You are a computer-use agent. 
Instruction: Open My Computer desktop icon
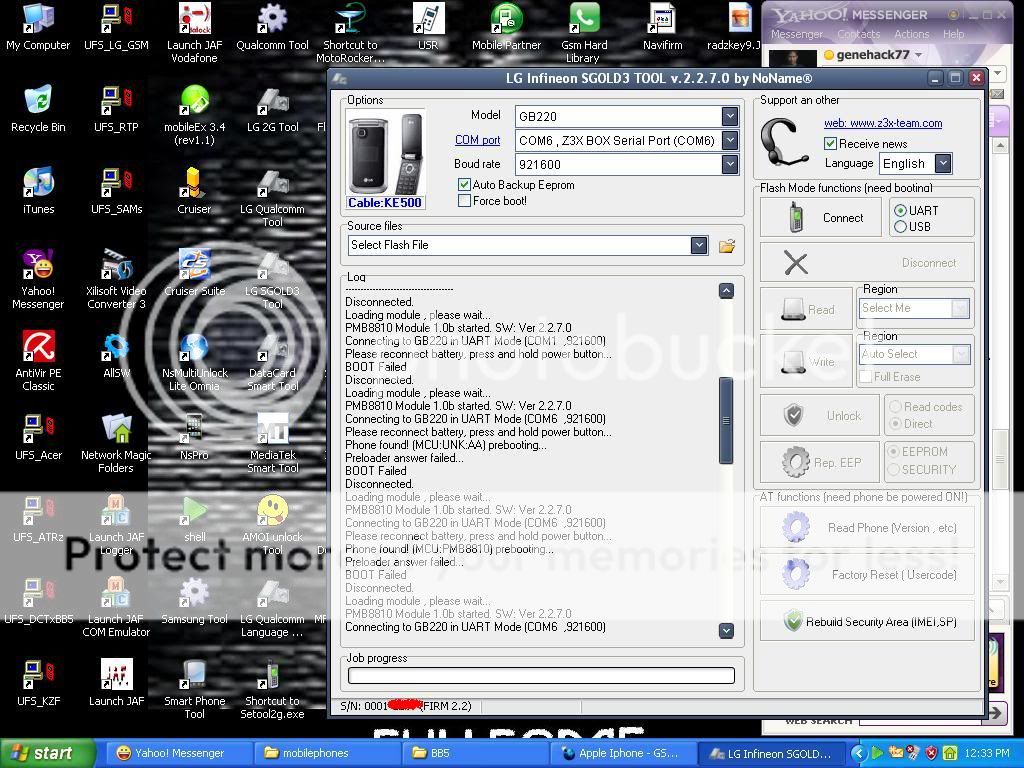coord(38,27)
